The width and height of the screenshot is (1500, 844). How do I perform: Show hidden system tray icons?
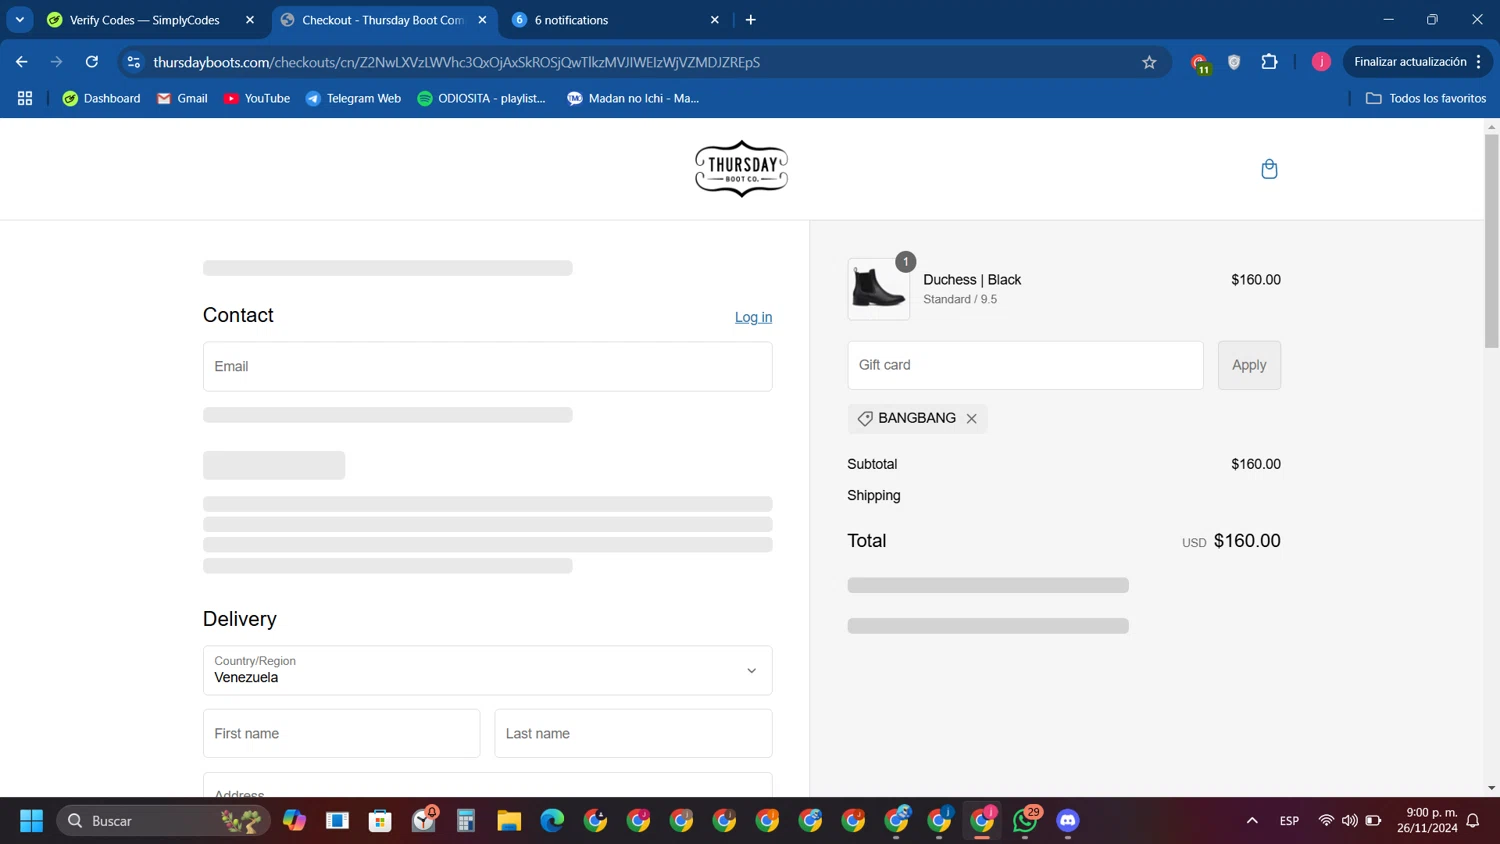tap(1252, 821)
